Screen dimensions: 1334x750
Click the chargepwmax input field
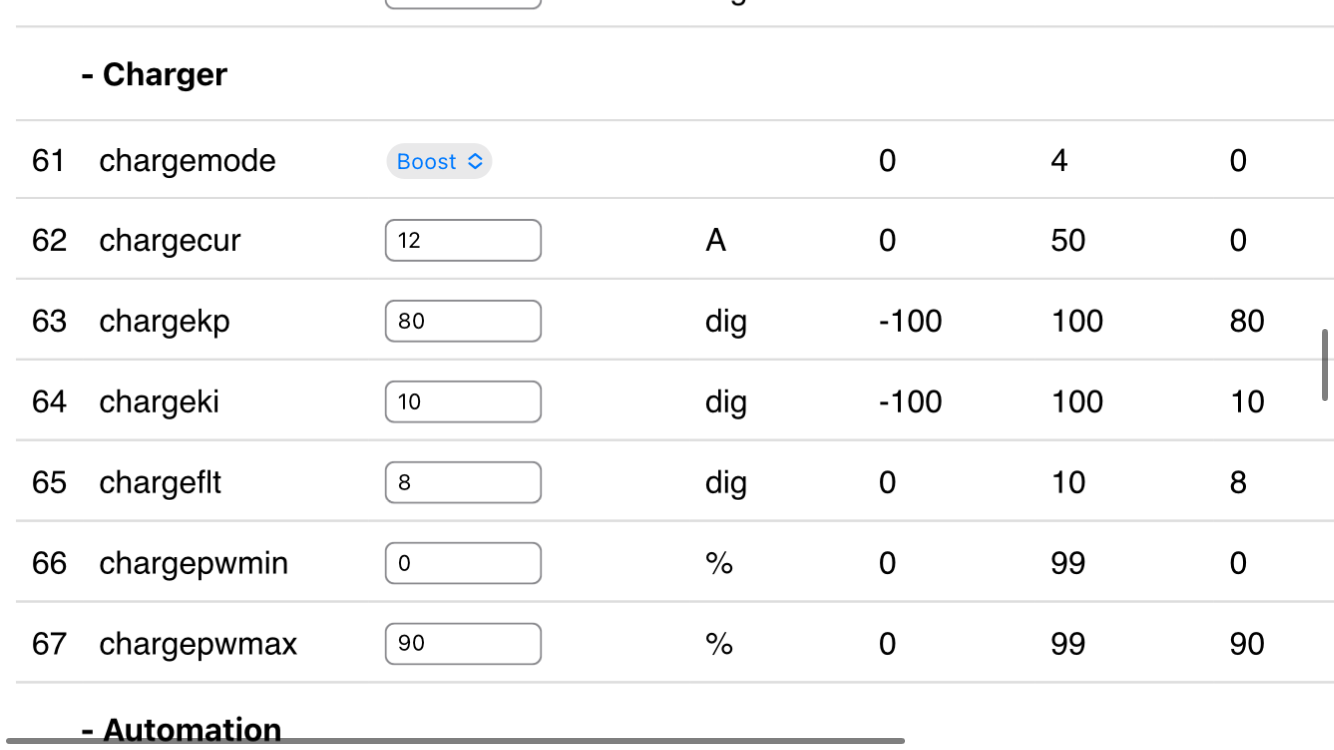coord(463,644)
